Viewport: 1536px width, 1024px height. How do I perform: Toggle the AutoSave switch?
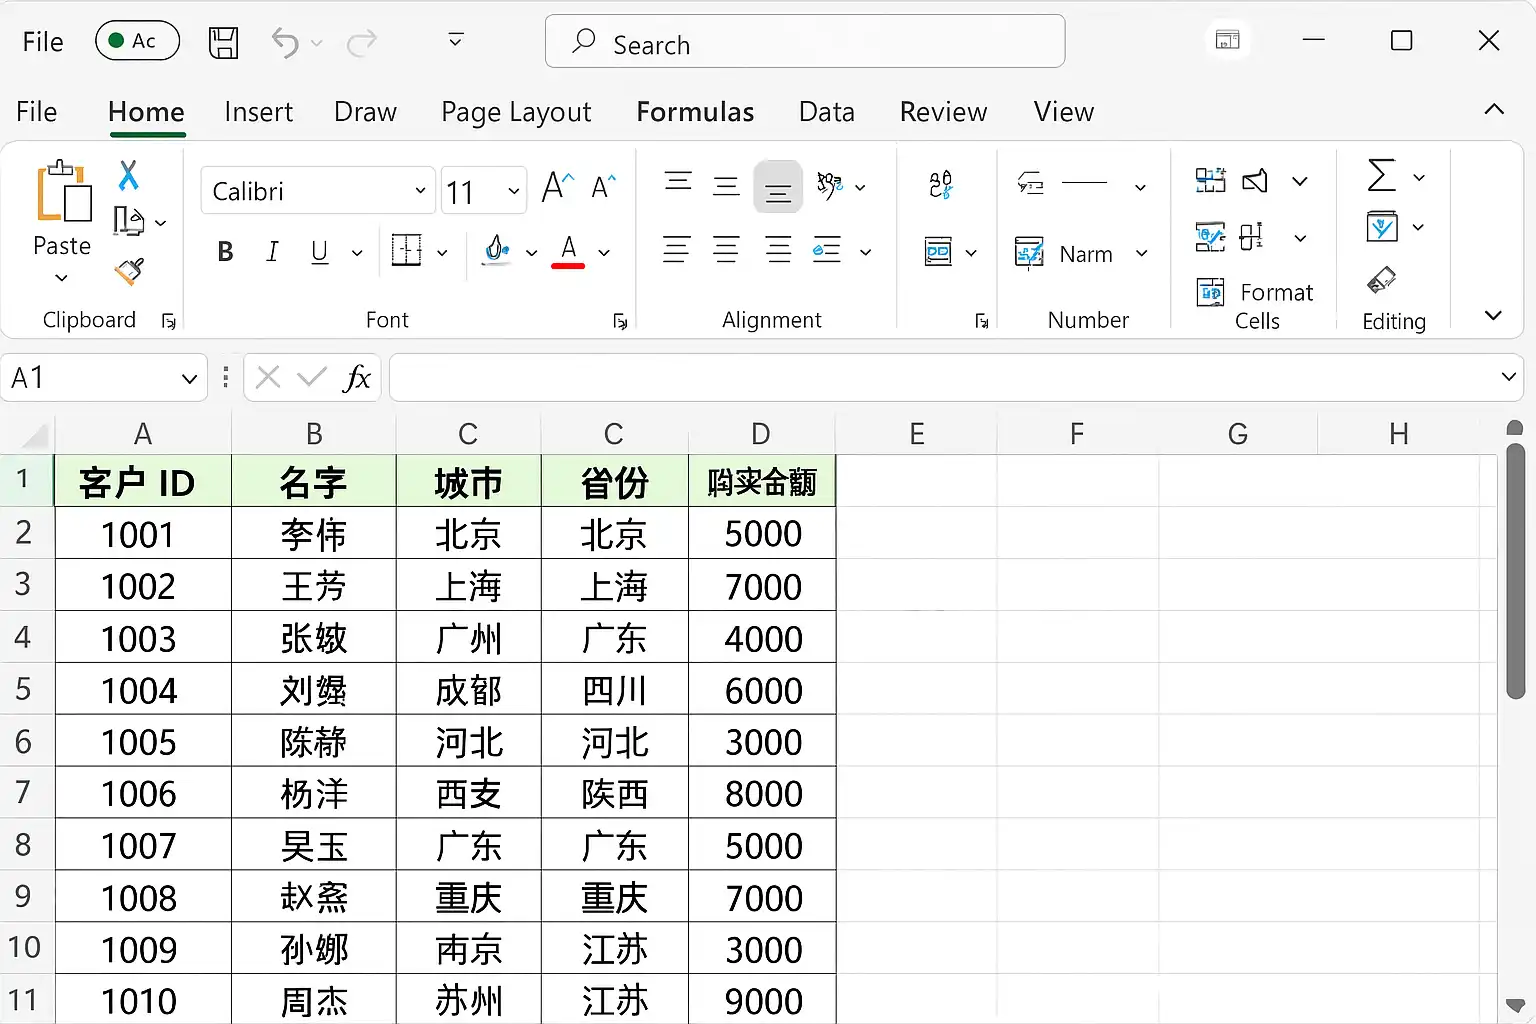137,41
